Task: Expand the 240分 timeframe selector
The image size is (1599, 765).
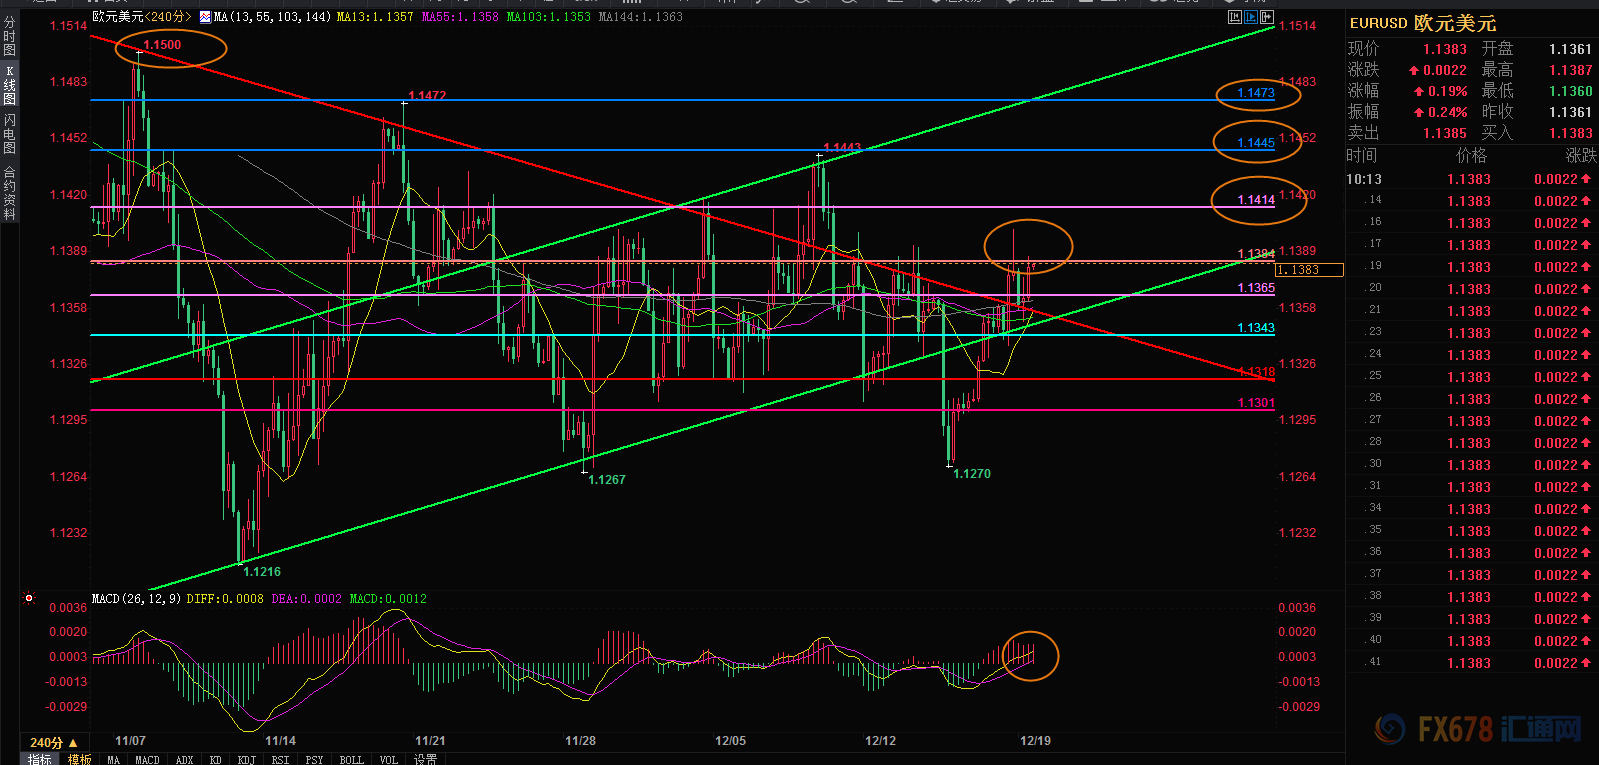Action: coord(54,742)
